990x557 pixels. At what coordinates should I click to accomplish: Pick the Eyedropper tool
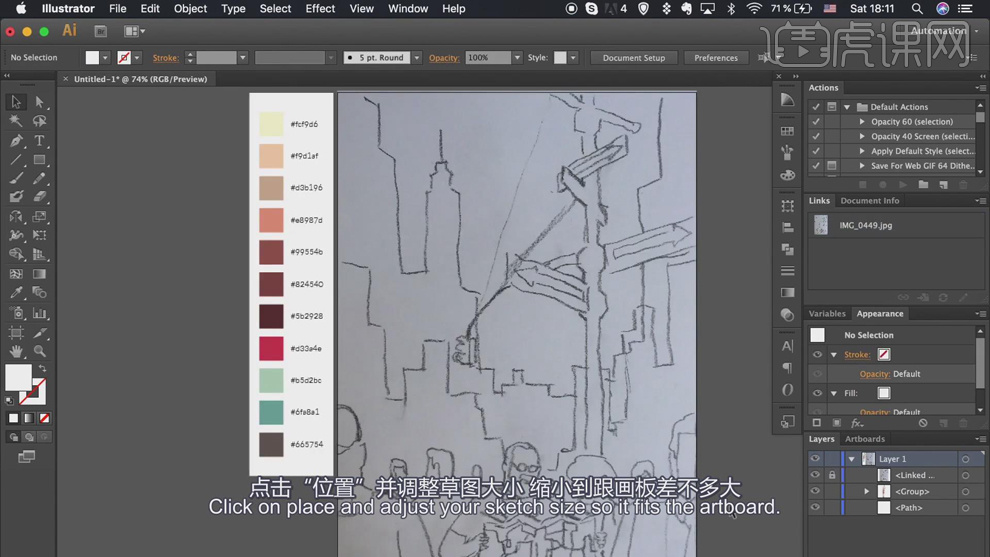tap(16, 293)
